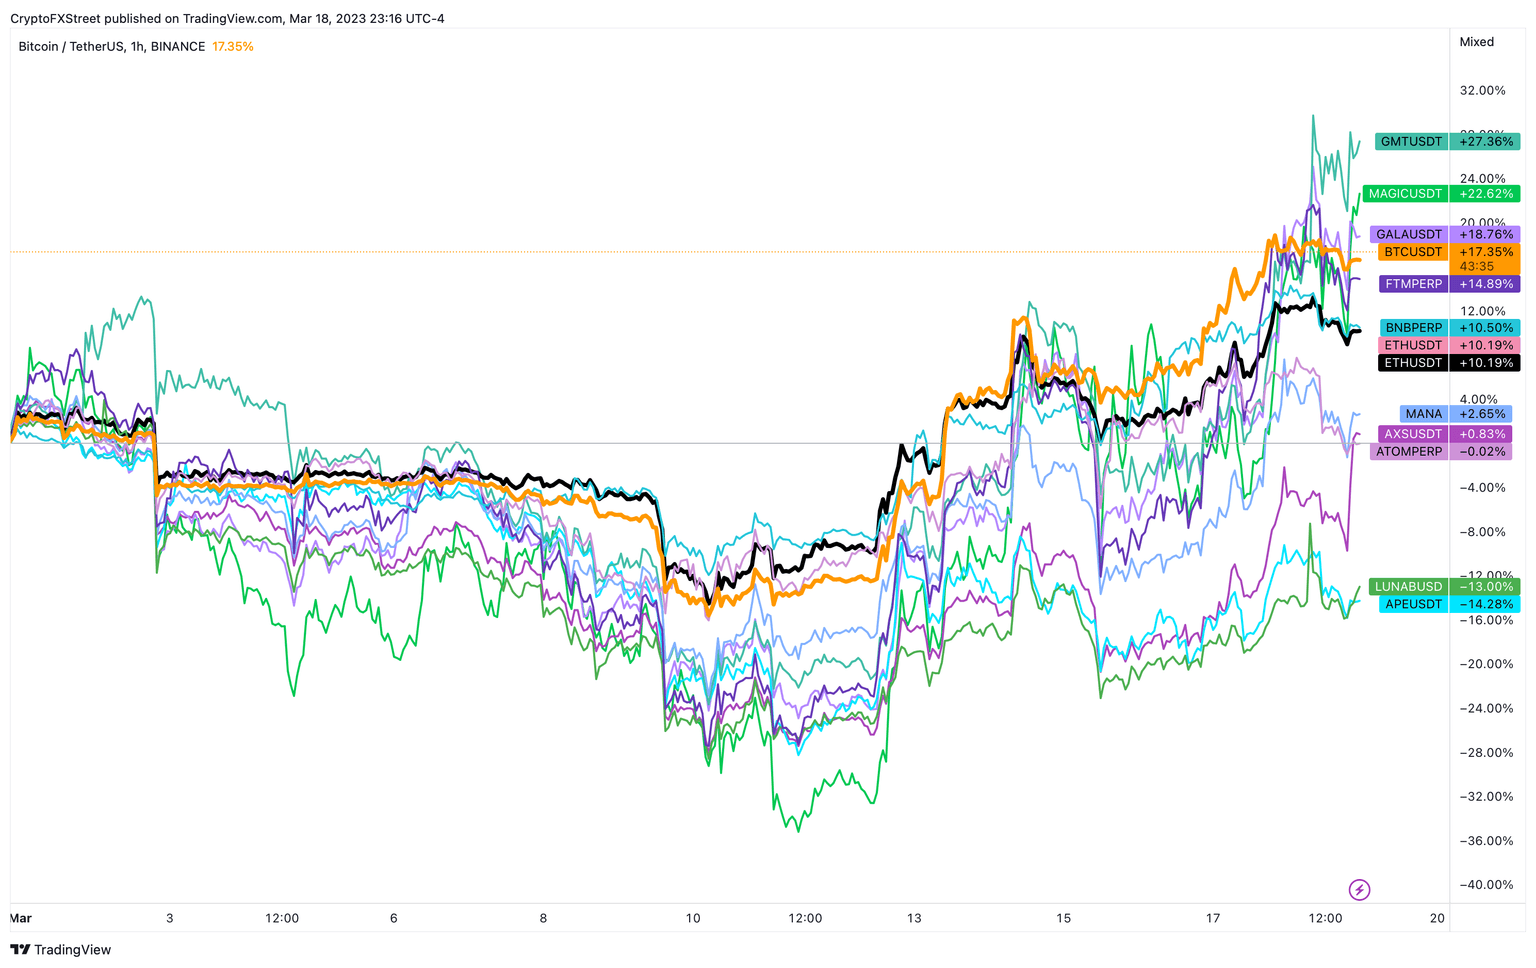1536x968 pixels.
Task: Open the BINANCE exchange selector in legend
Action: click(176, 46)
